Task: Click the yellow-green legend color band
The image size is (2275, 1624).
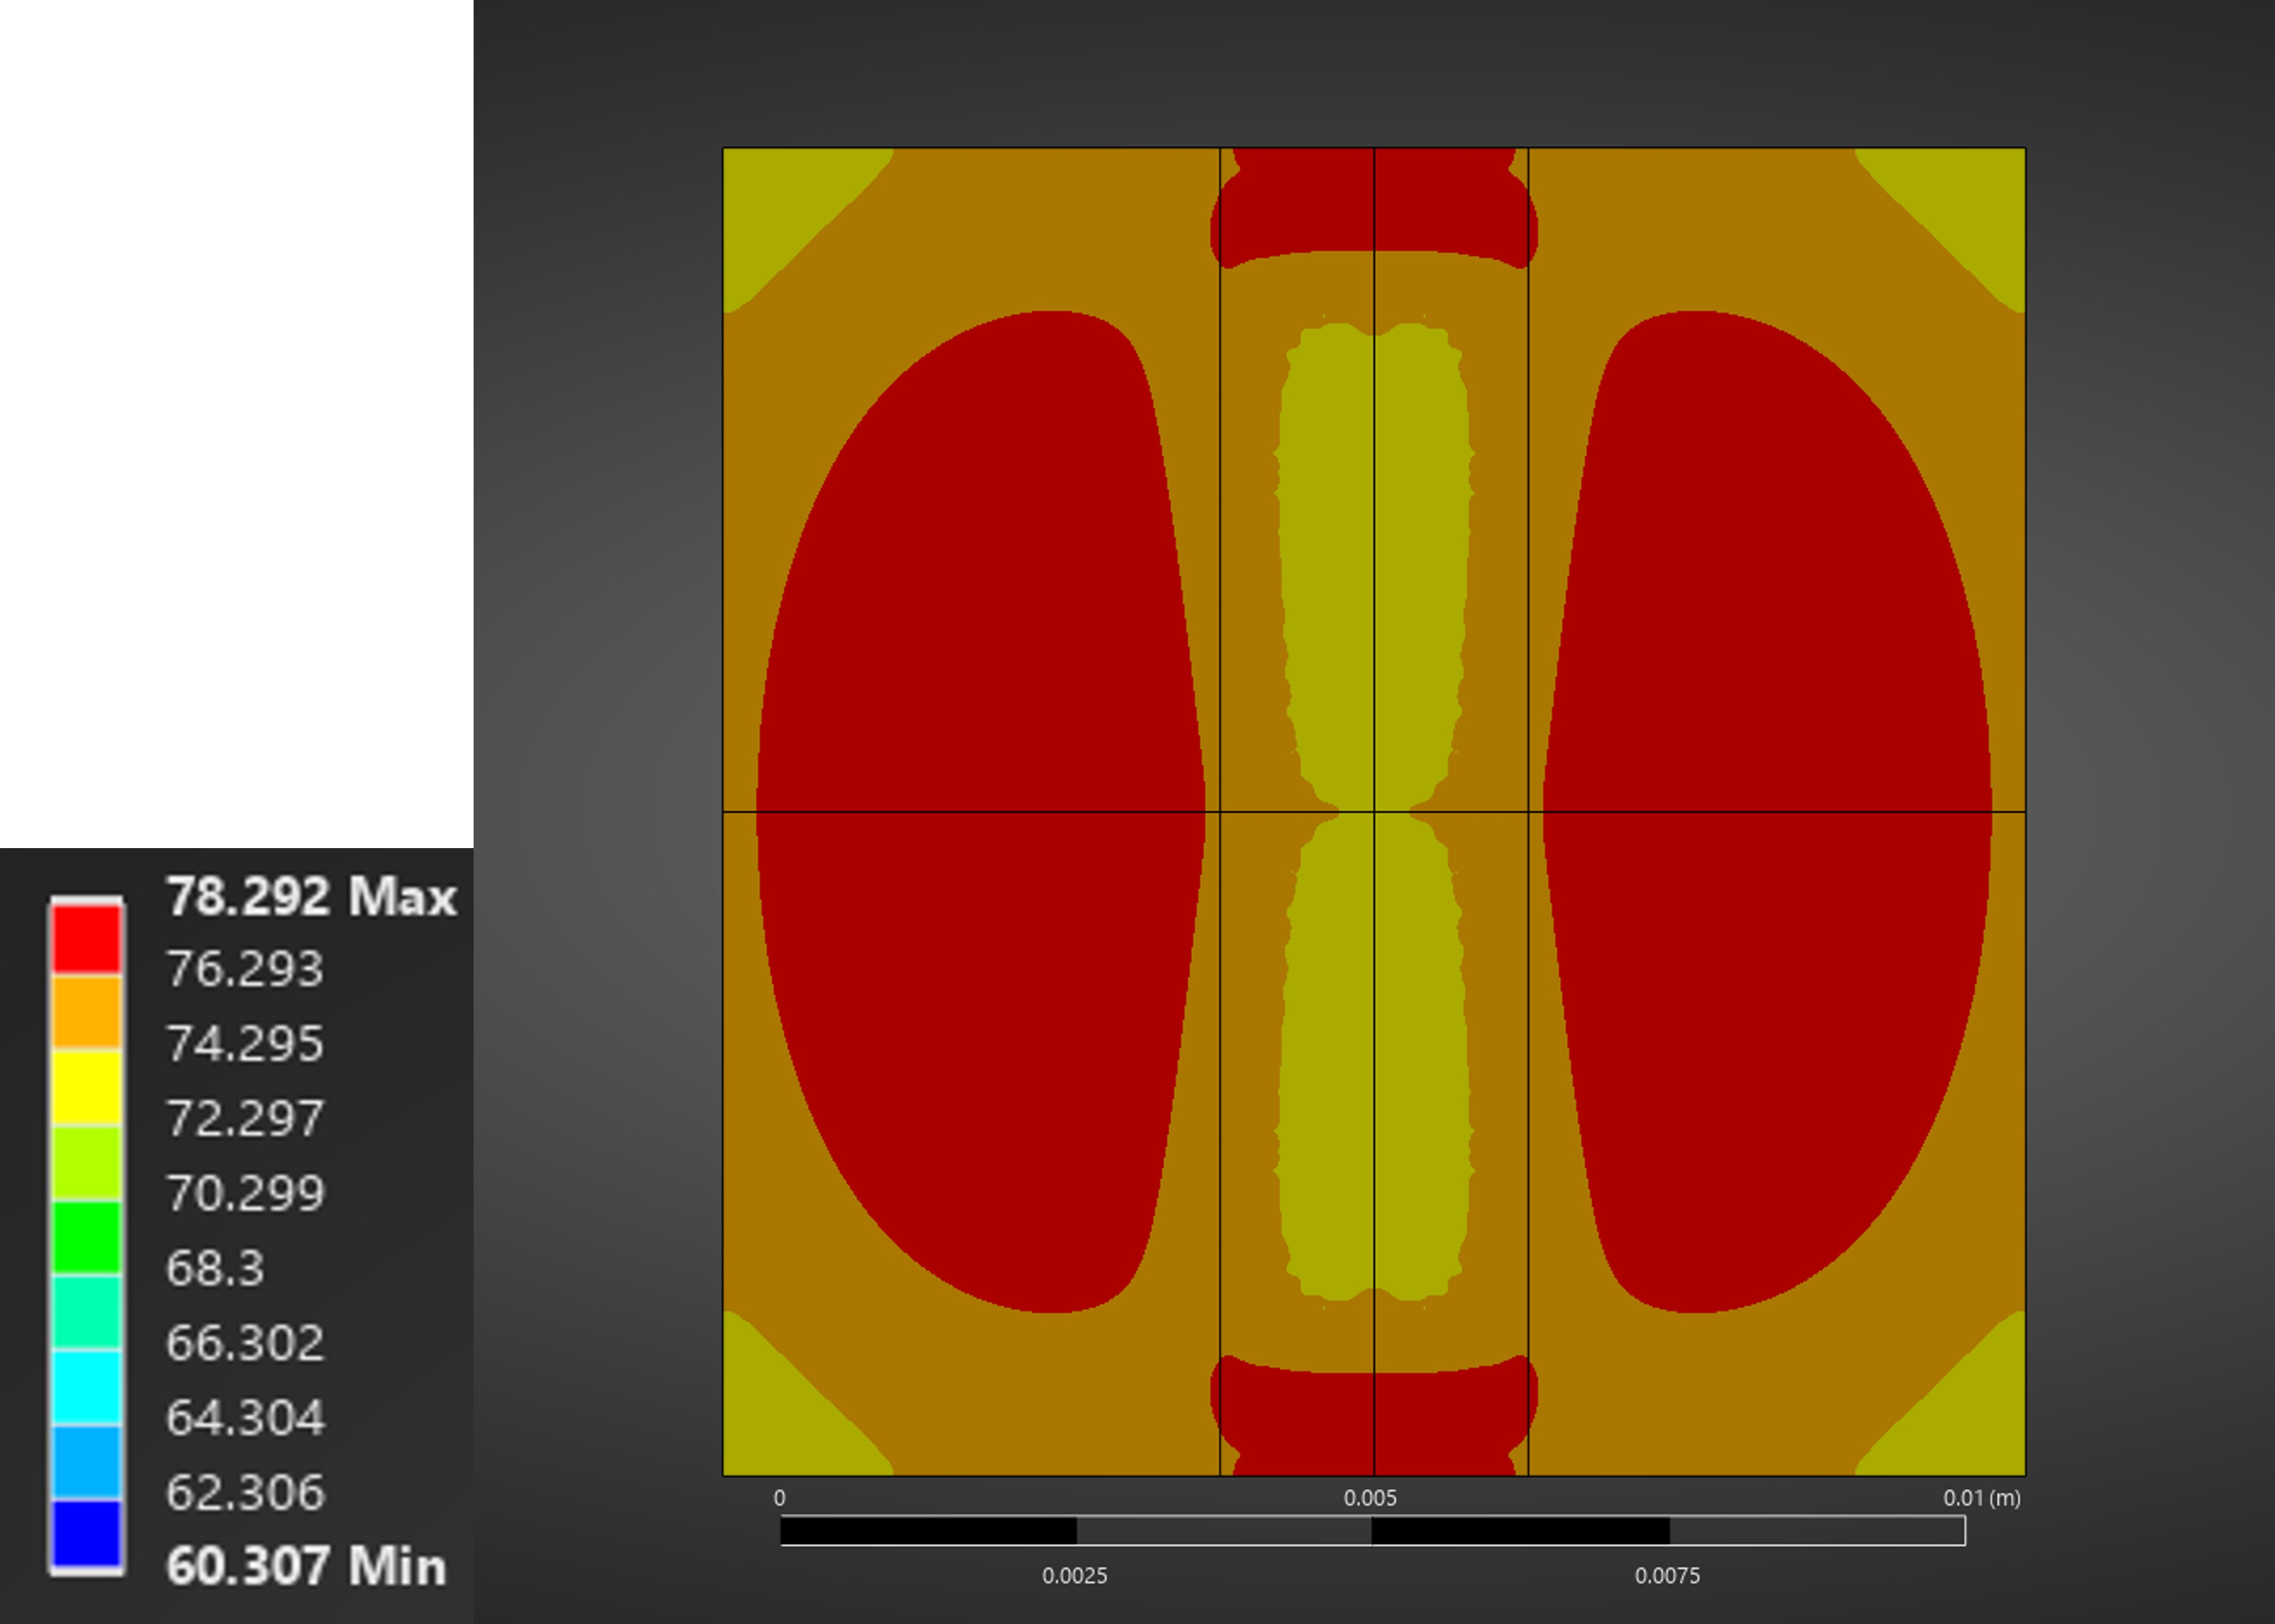Action: (x=87, y=1162)
